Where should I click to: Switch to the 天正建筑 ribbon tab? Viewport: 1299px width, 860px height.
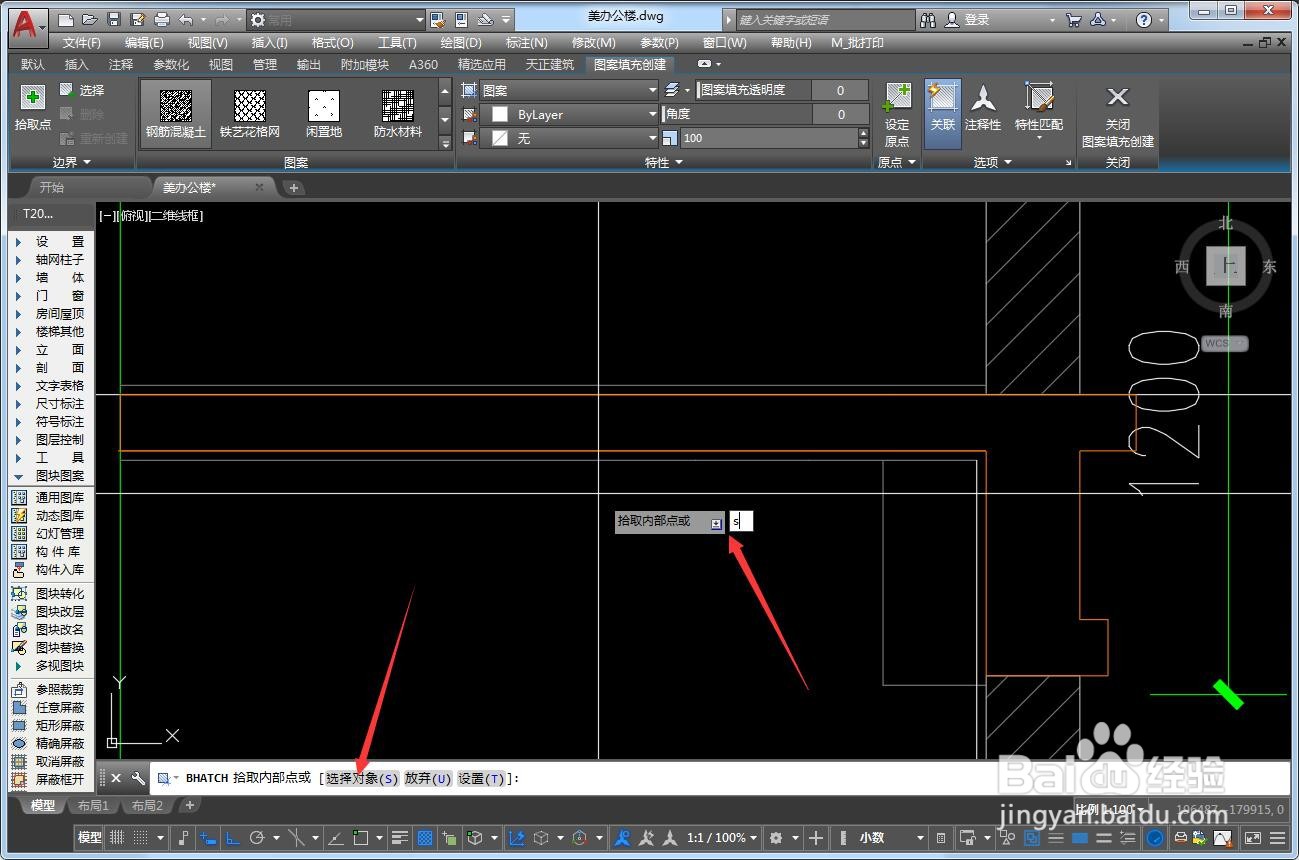[x=550, y=64]
